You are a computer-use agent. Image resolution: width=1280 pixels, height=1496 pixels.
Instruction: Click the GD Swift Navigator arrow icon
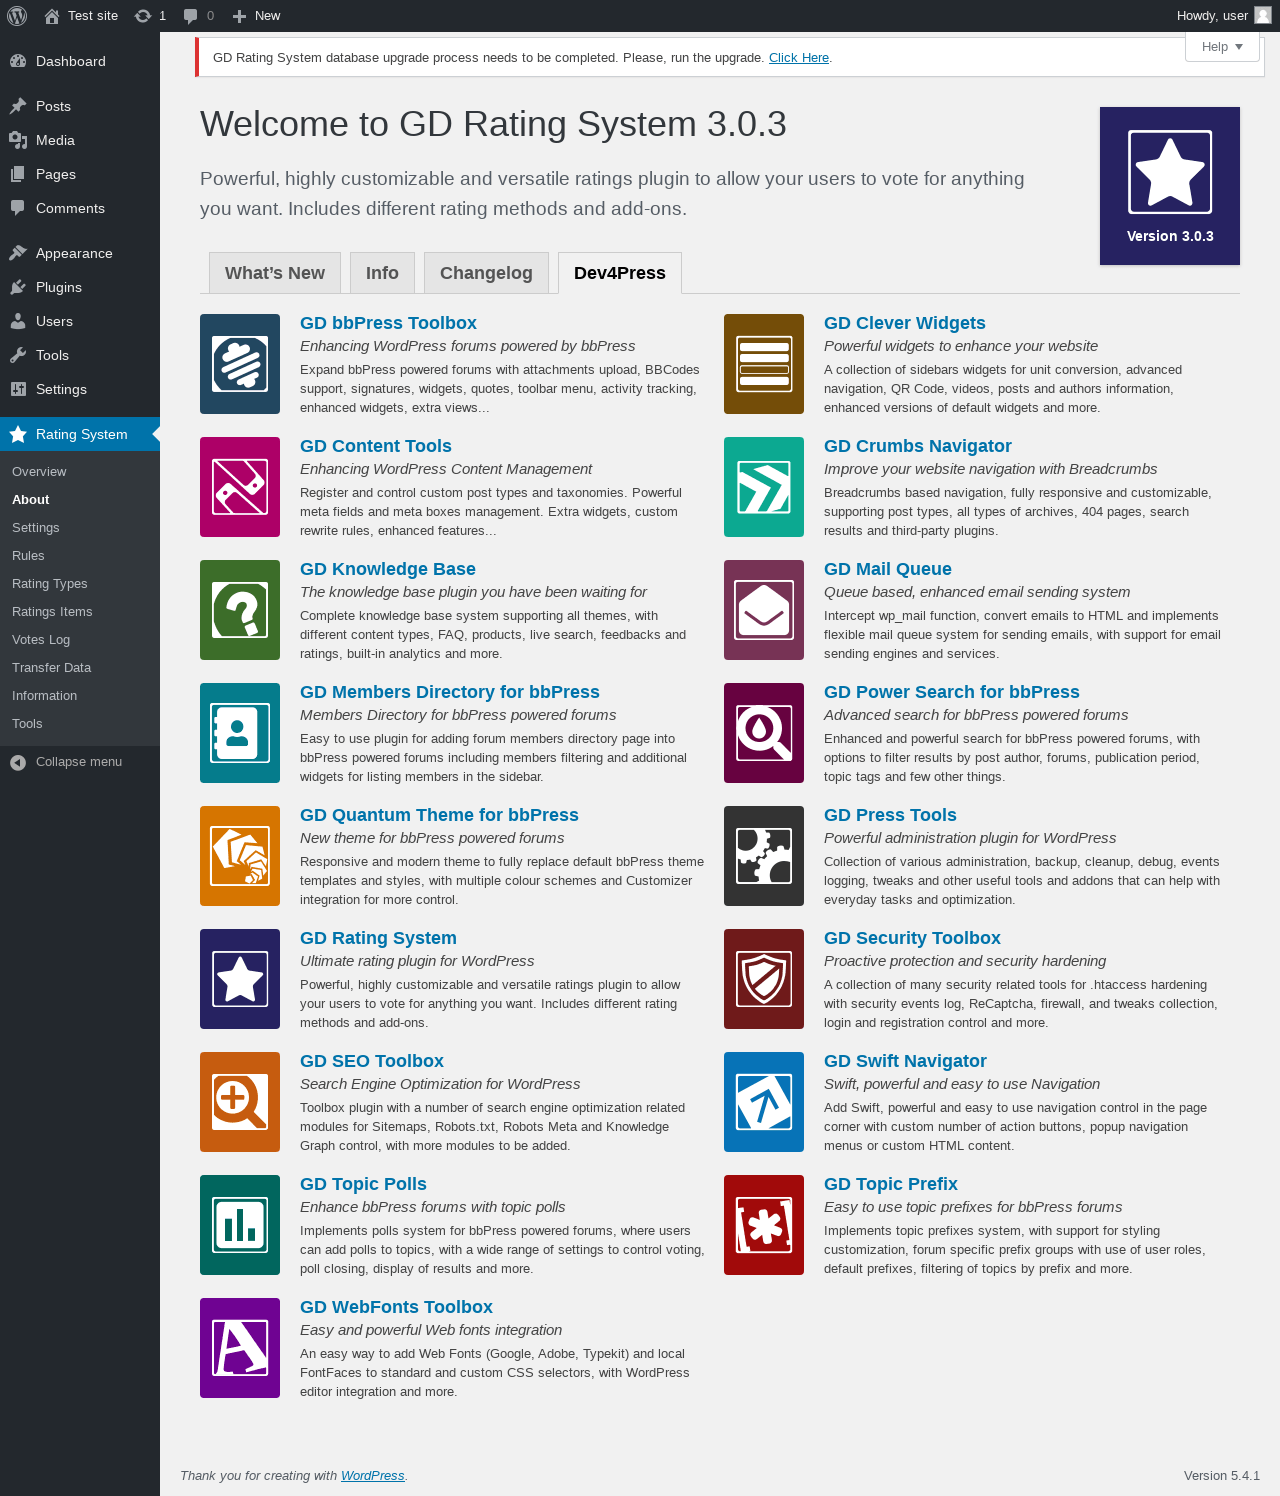coord(764,1102)
